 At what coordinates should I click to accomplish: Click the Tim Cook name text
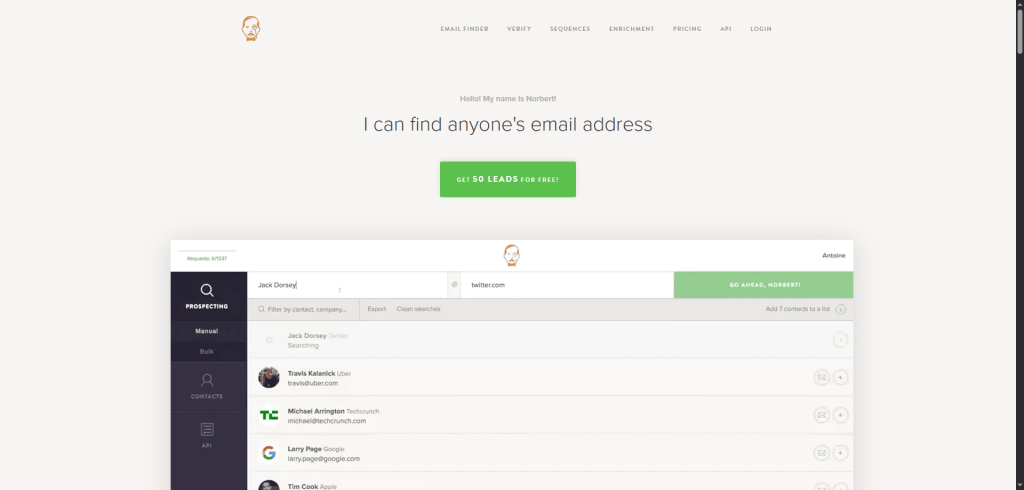tap(302, 487)
